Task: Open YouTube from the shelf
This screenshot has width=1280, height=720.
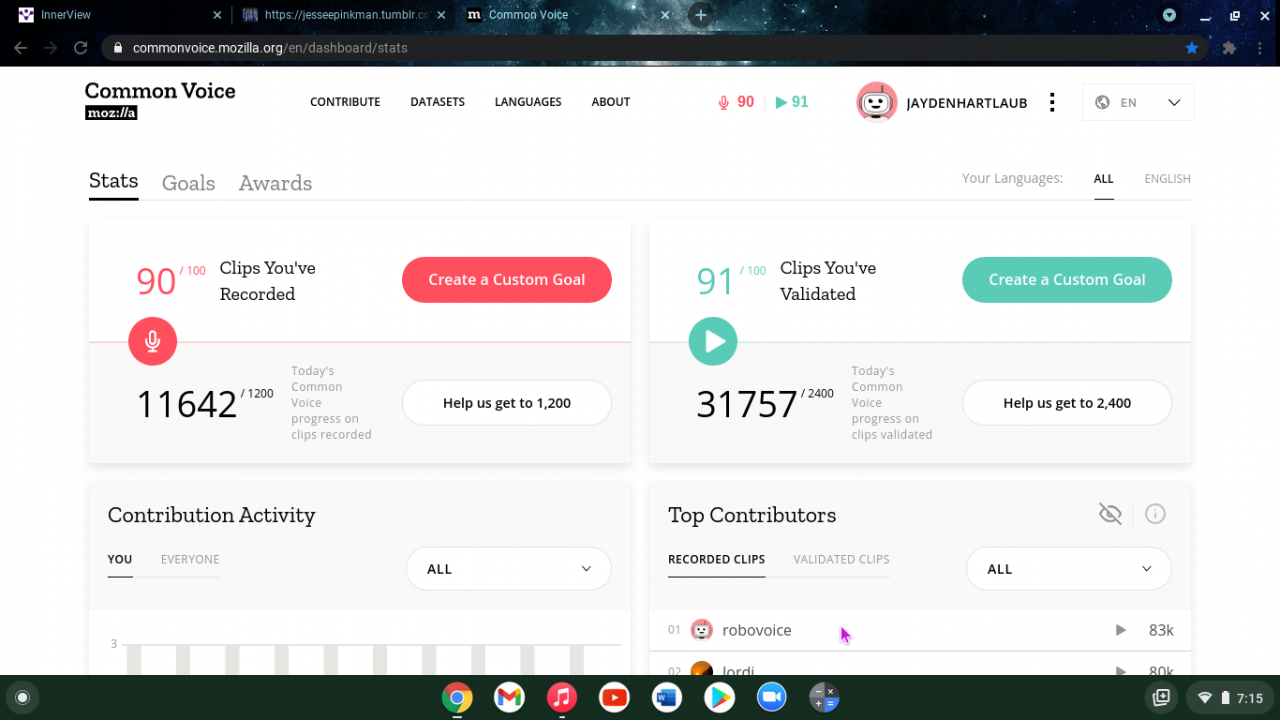Action: click(614, 698)
